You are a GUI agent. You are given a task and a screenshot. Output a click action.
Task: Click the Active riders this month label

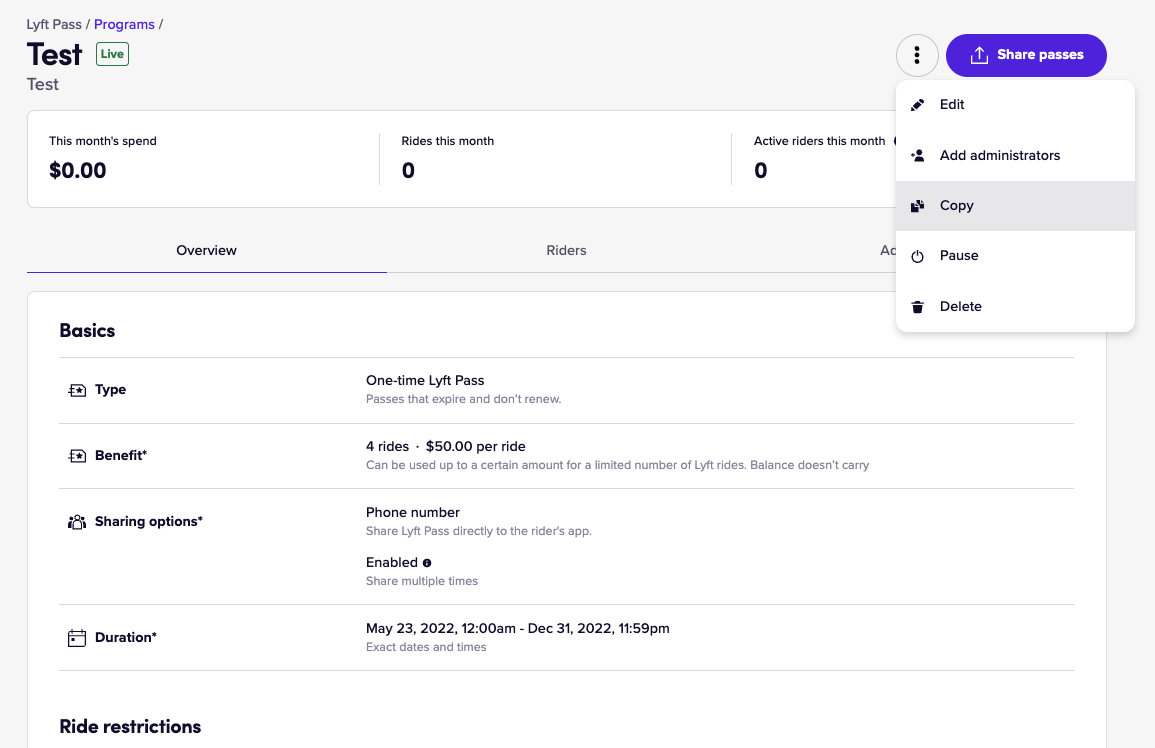click(x=819, y=141)
